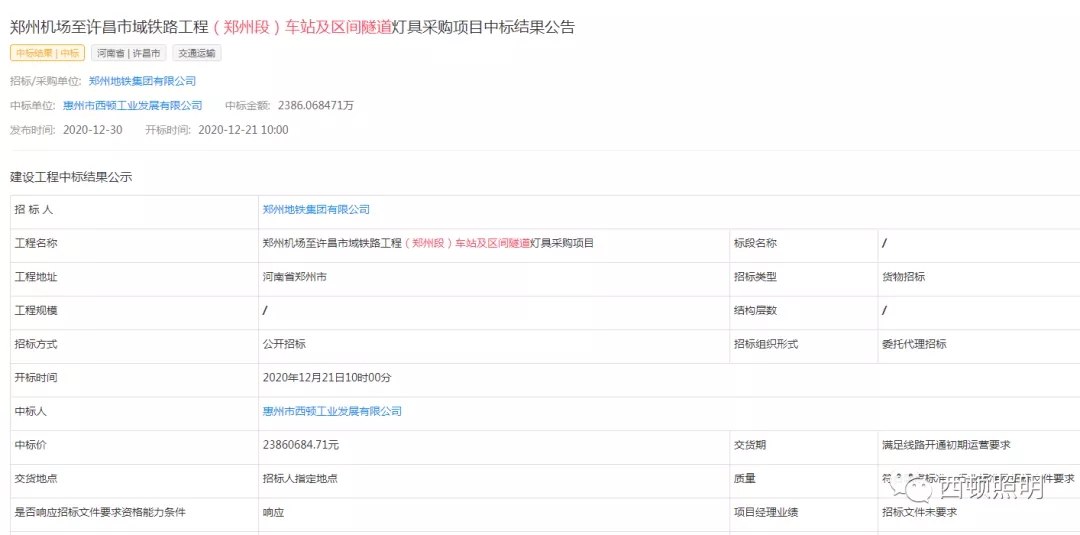1080x535 pixels.
Task: Click the 中标结果 | 中标 orange tag
Action: (x=47, y=53)
